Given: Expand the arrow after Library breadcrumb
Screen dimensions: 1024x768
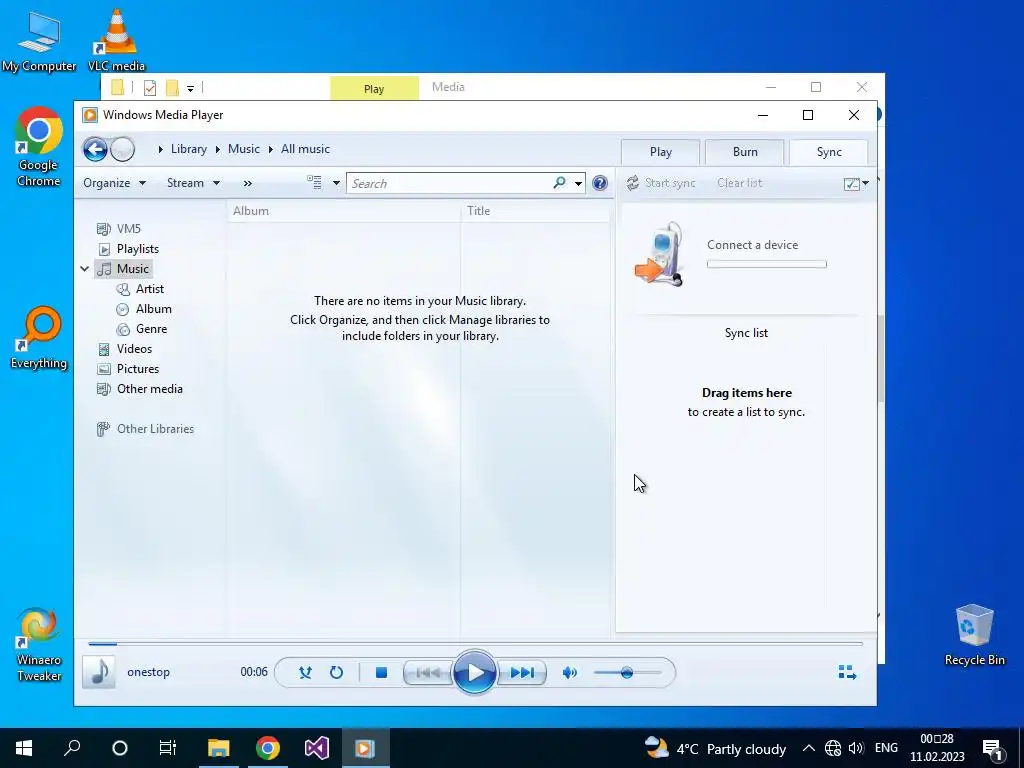Looking at the screenshot, I should point(217,150).
